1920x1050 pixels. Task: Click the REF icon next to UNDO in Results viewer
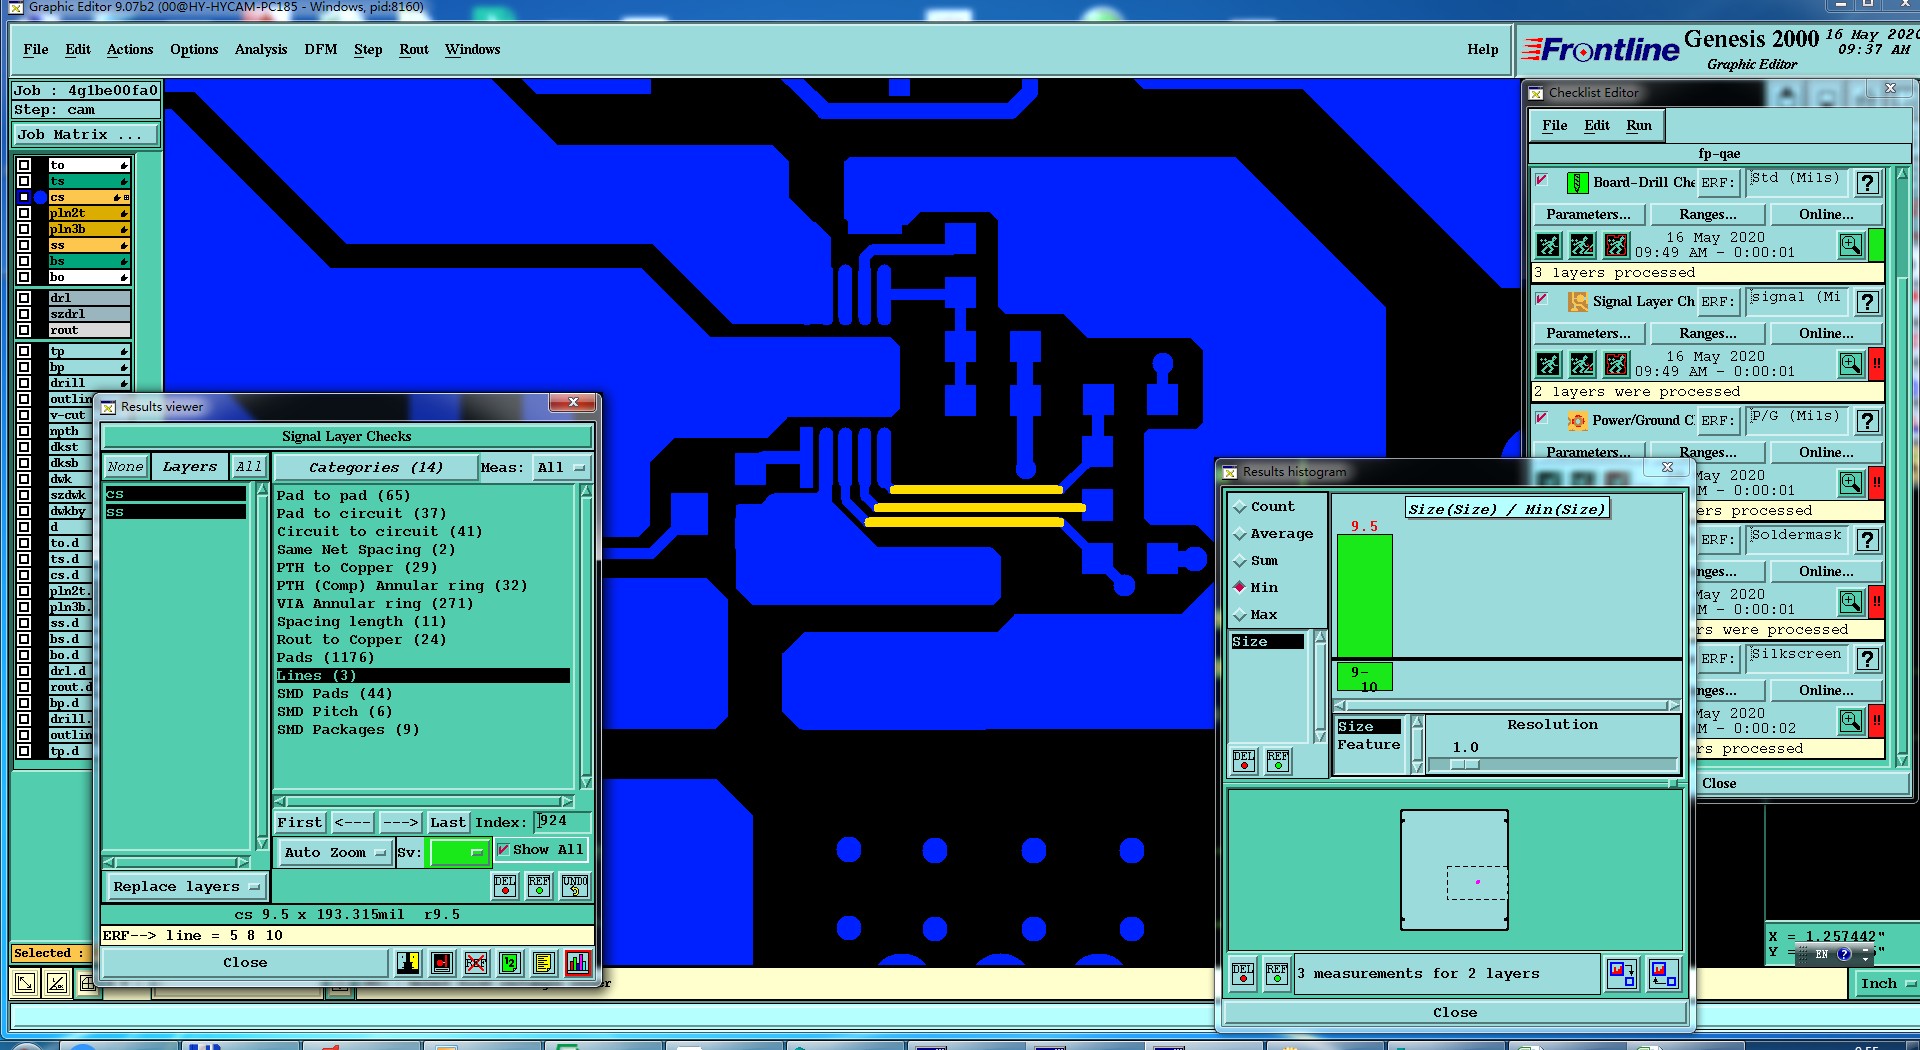tap(539, 886)
